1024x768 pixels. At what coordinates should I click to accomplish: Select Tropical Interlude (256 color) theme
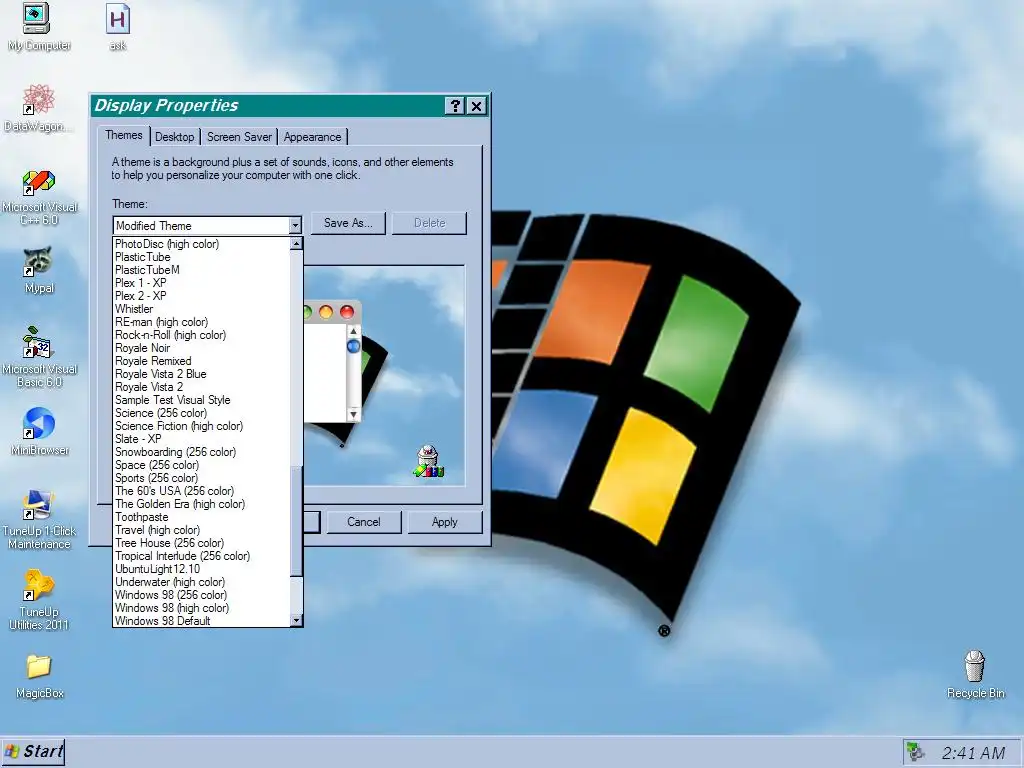pos(201,556)
